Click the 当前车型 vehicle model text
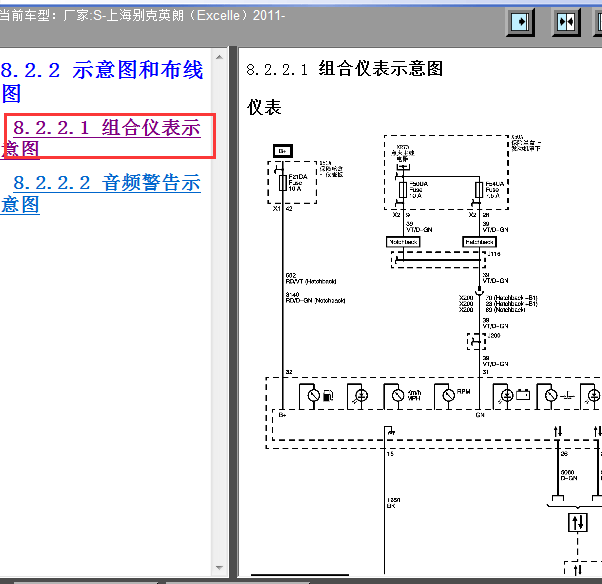The width and height of the screenshot is (602, 584). point(142,15)
